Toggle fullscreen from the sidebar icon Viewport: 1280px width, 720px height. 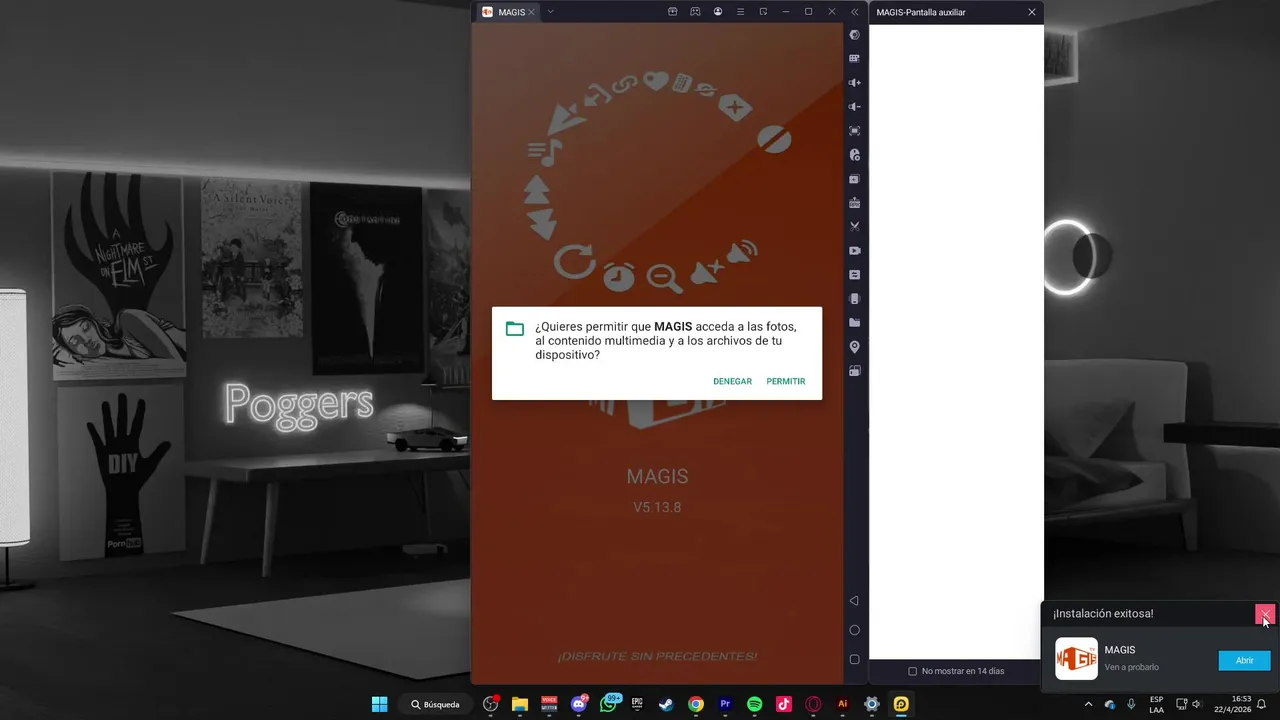pyautogui.click(x=855, y=131)
